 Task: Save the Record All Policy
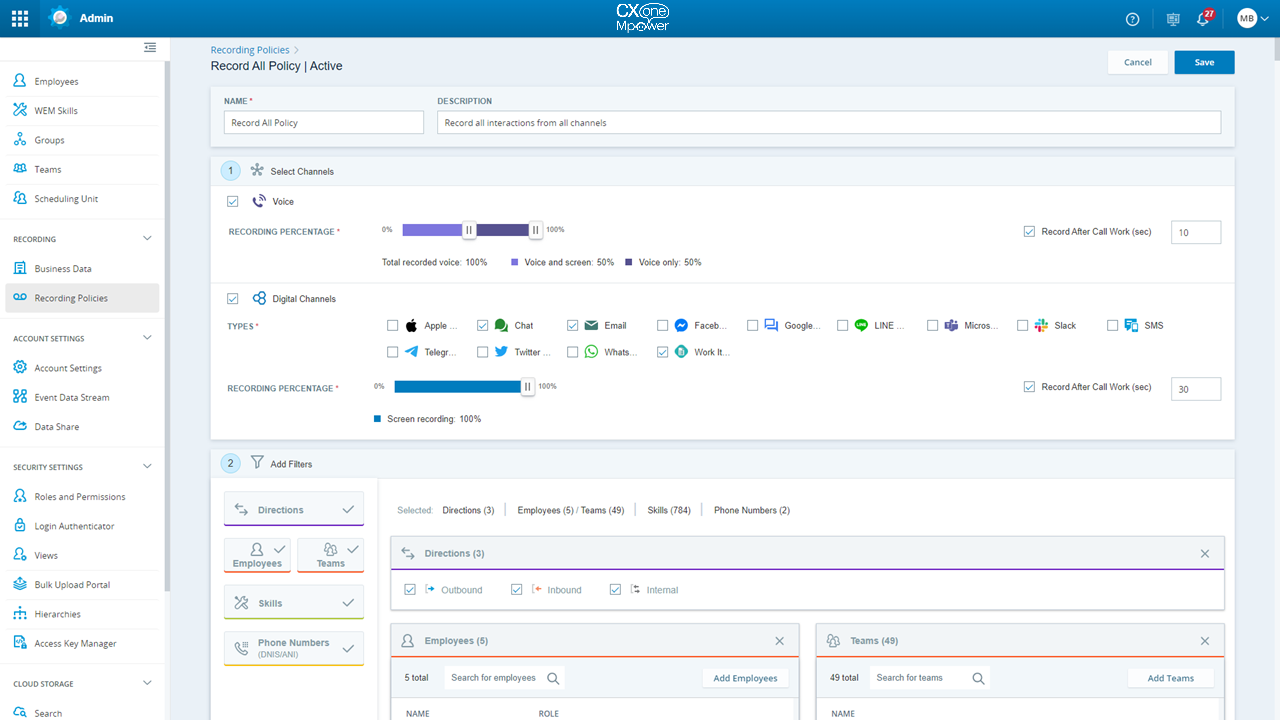pyautogui.click(x=1204, y=61)
